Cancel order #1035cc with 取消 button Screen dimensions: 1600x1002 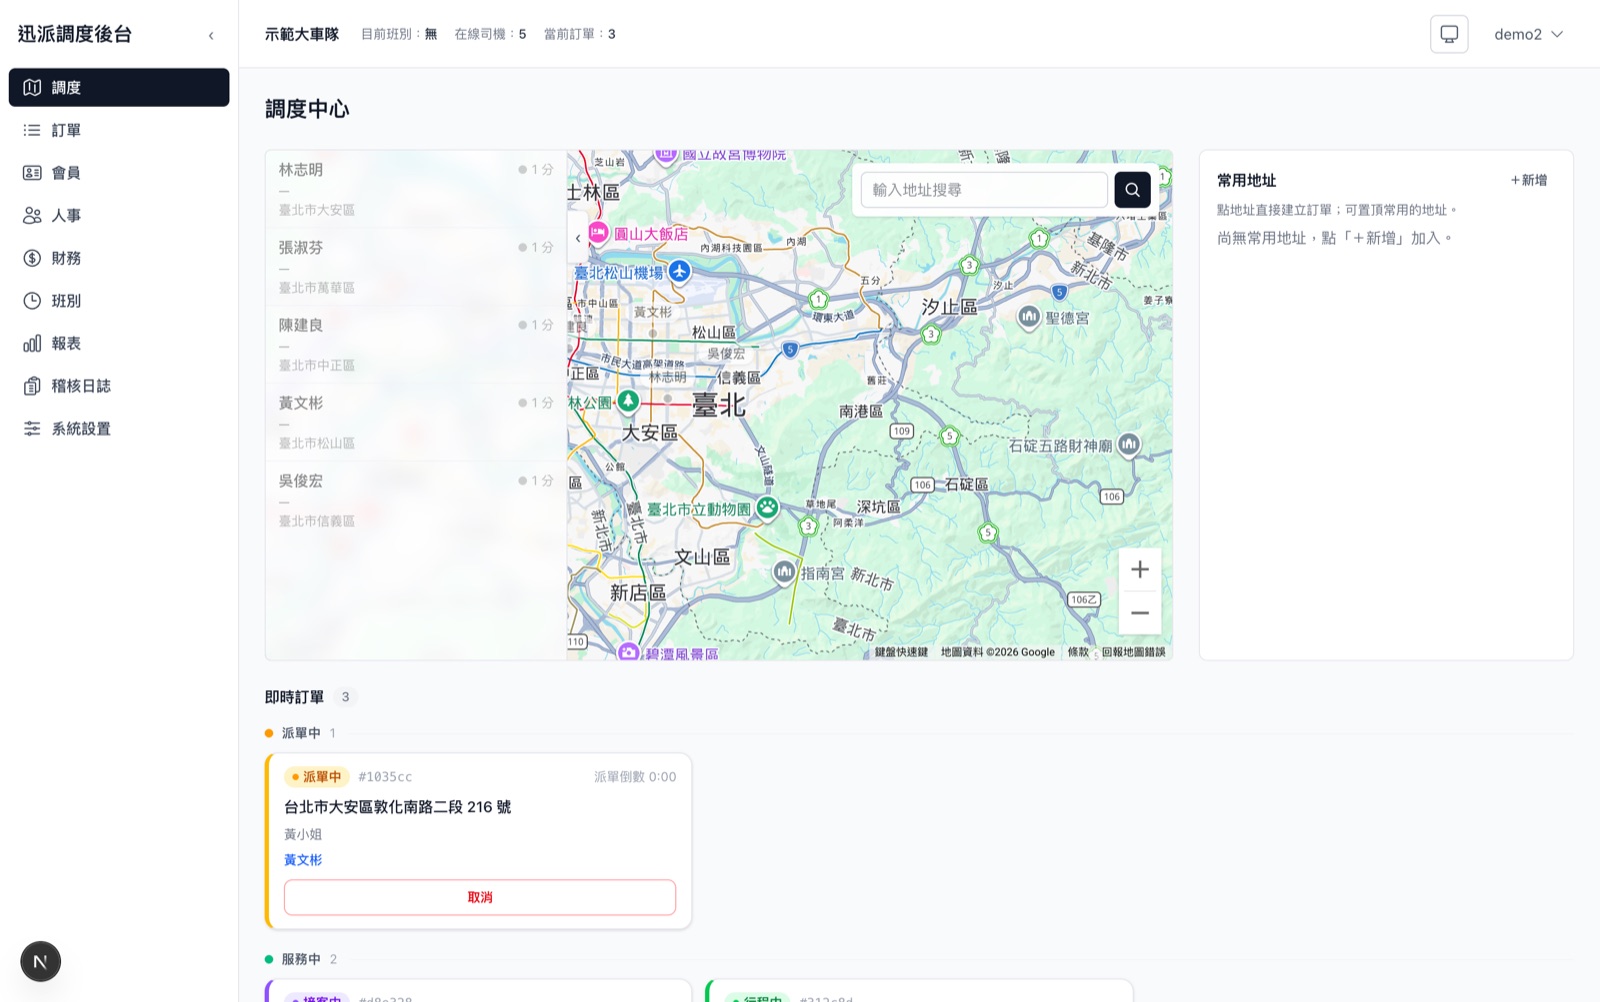click(x=480, y=897)
